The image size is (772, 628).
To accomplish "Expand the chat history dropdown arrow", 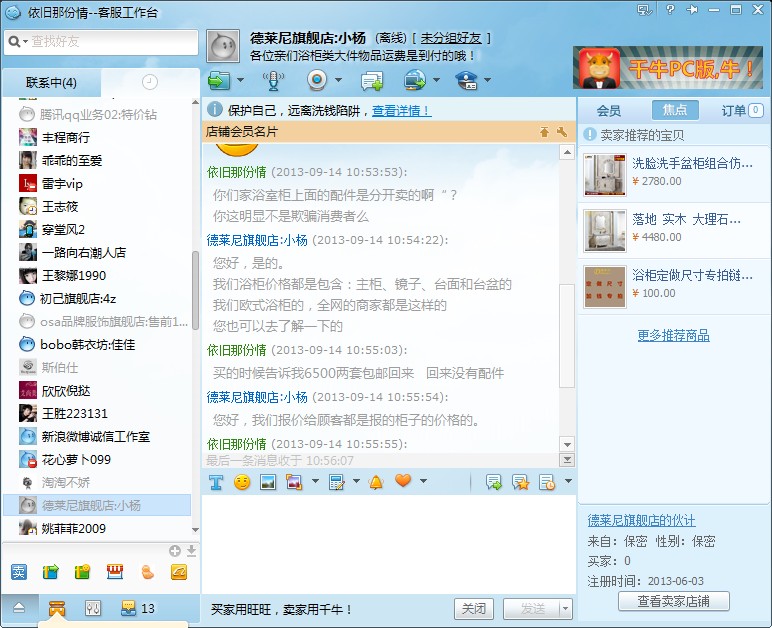I will pyautogui.click(x=568, y=481).
